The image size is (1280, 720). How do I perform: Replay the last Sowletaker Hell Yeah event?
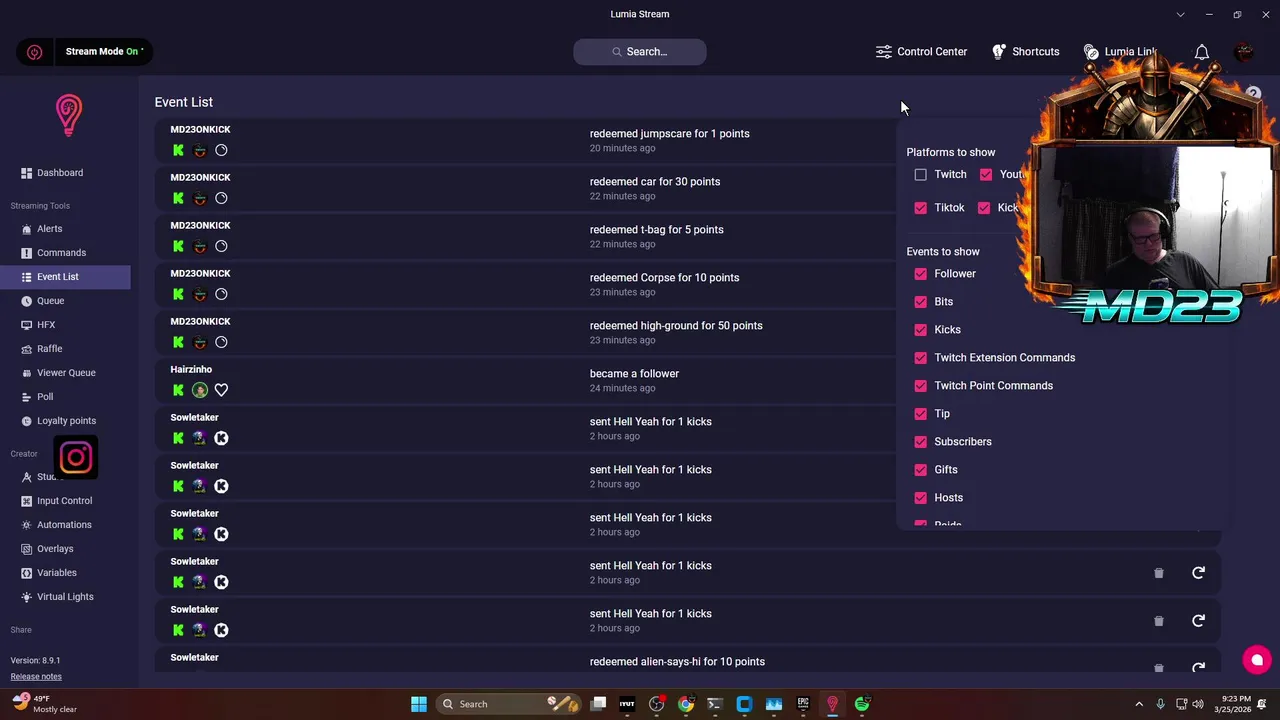[1198, 621]
